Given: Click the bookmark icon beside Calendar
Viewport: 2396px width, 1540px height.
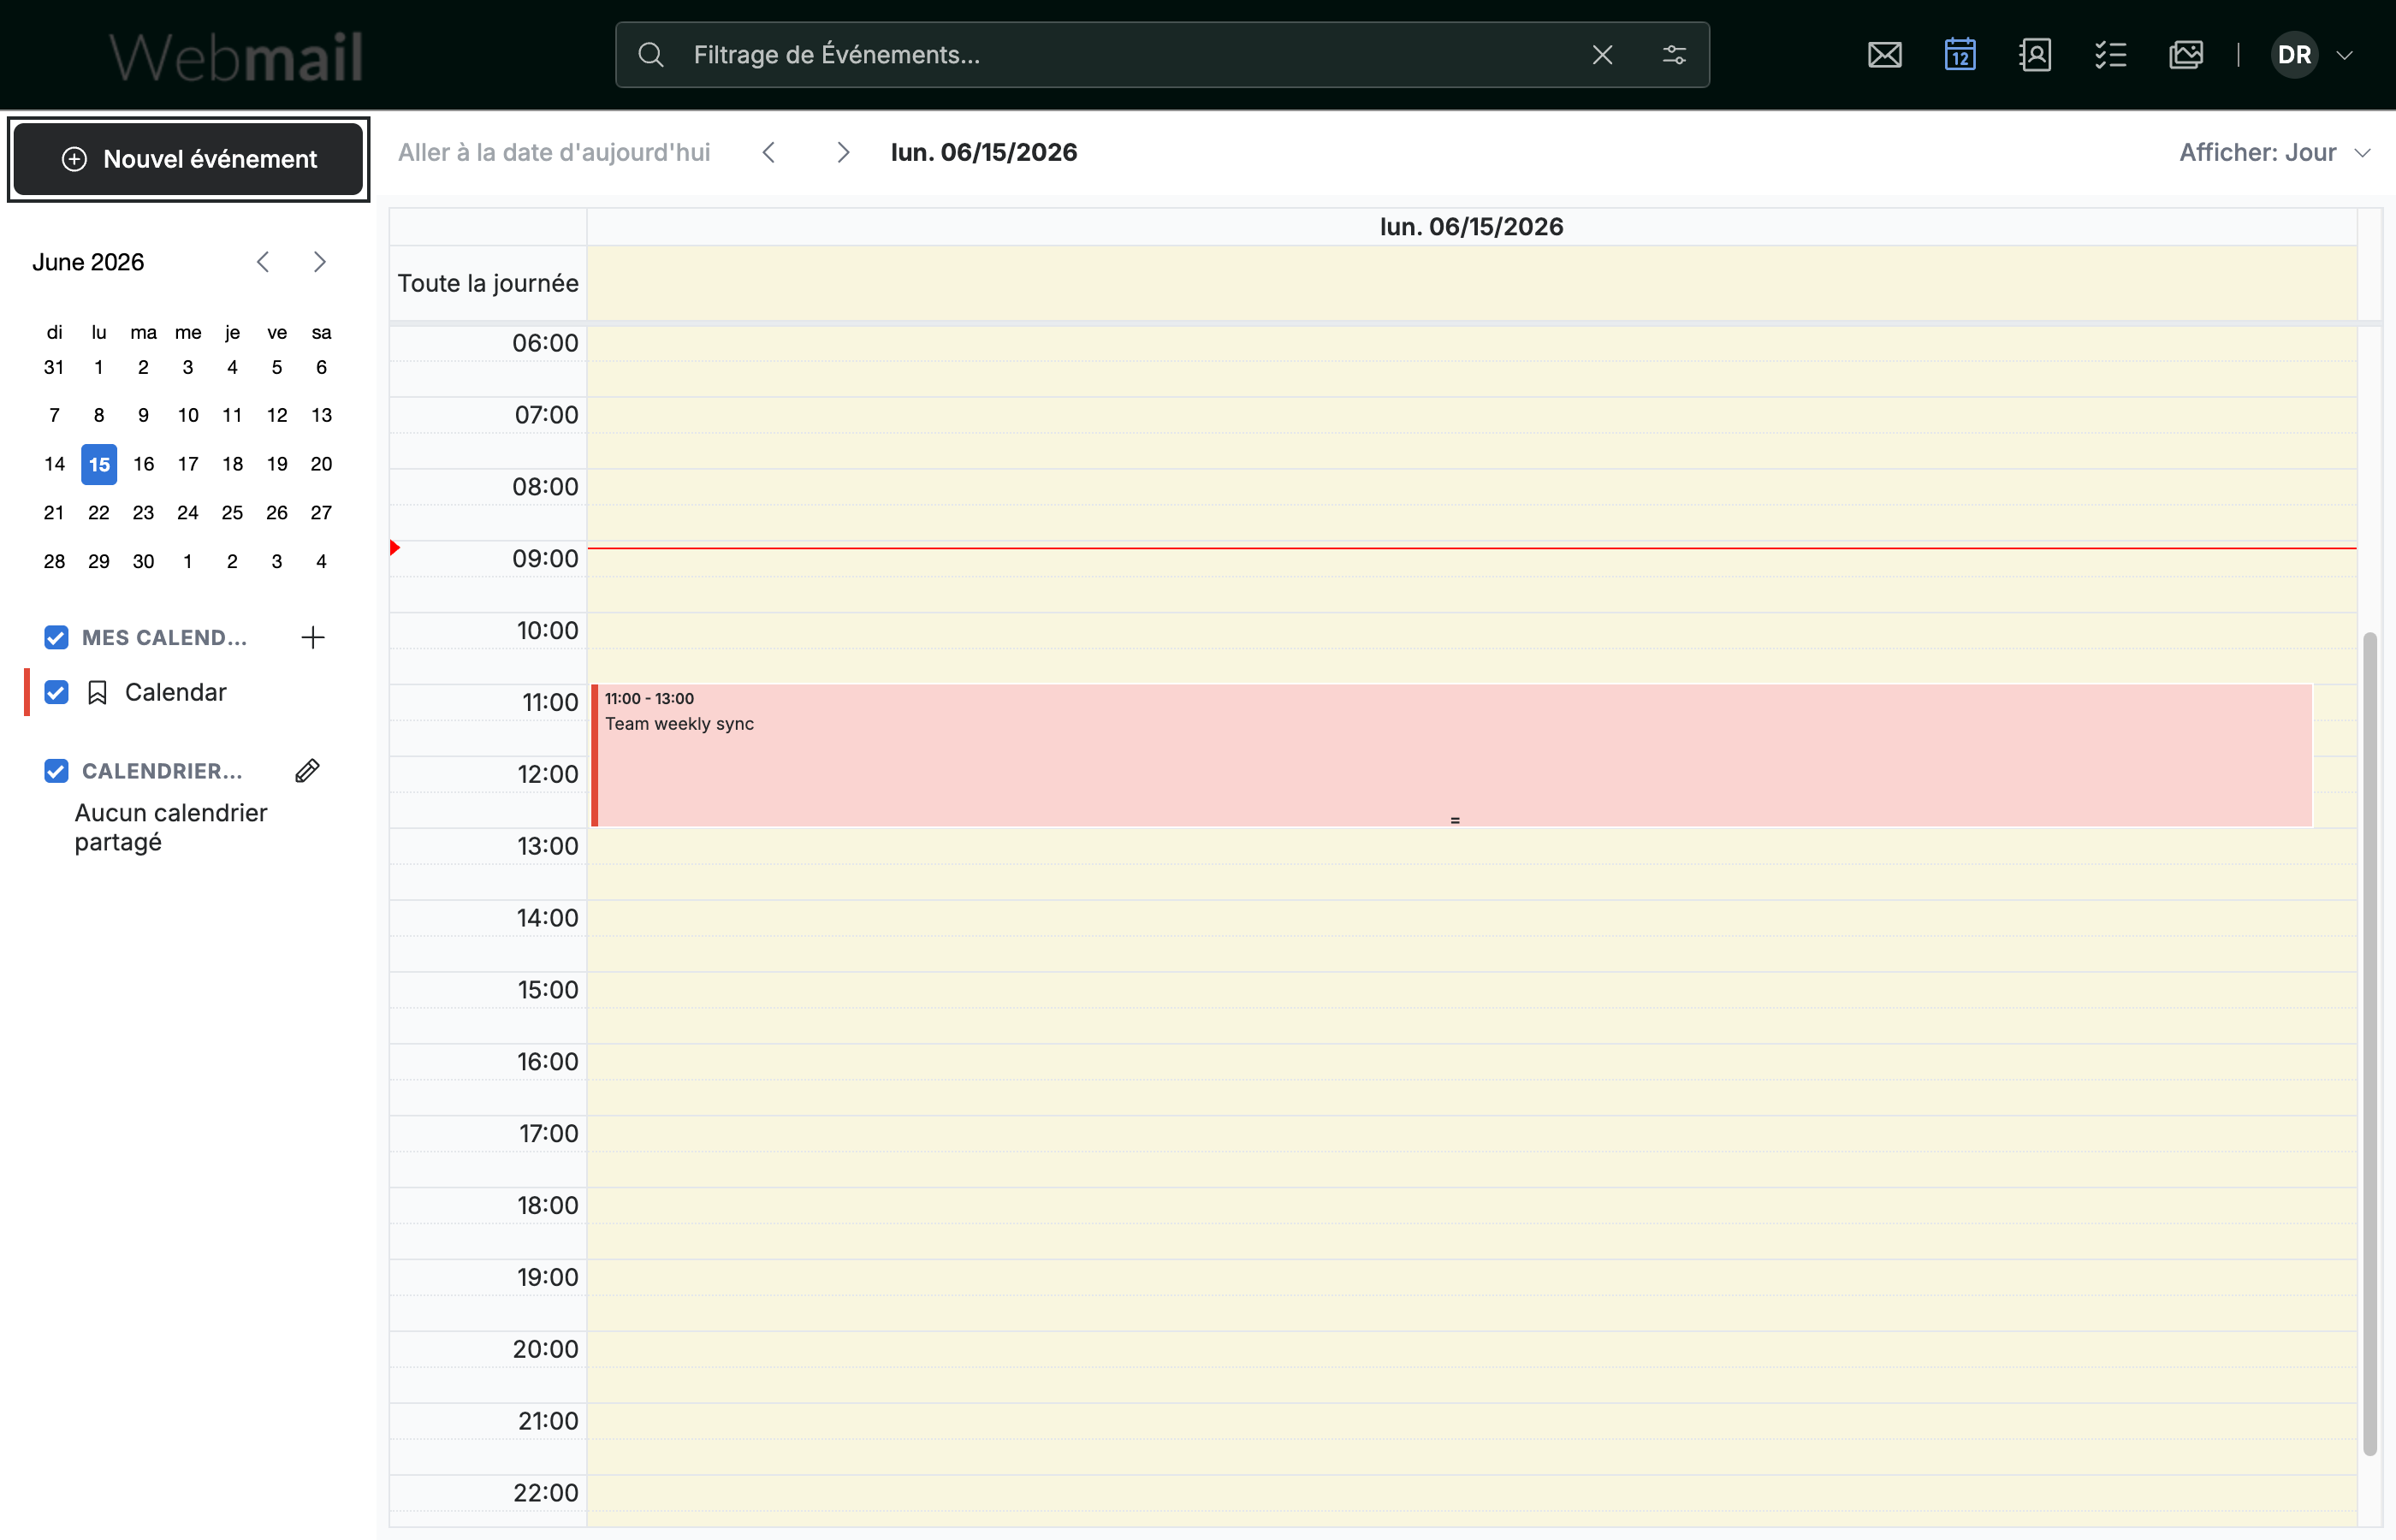Looking at the screenshot, I should 97,692.
